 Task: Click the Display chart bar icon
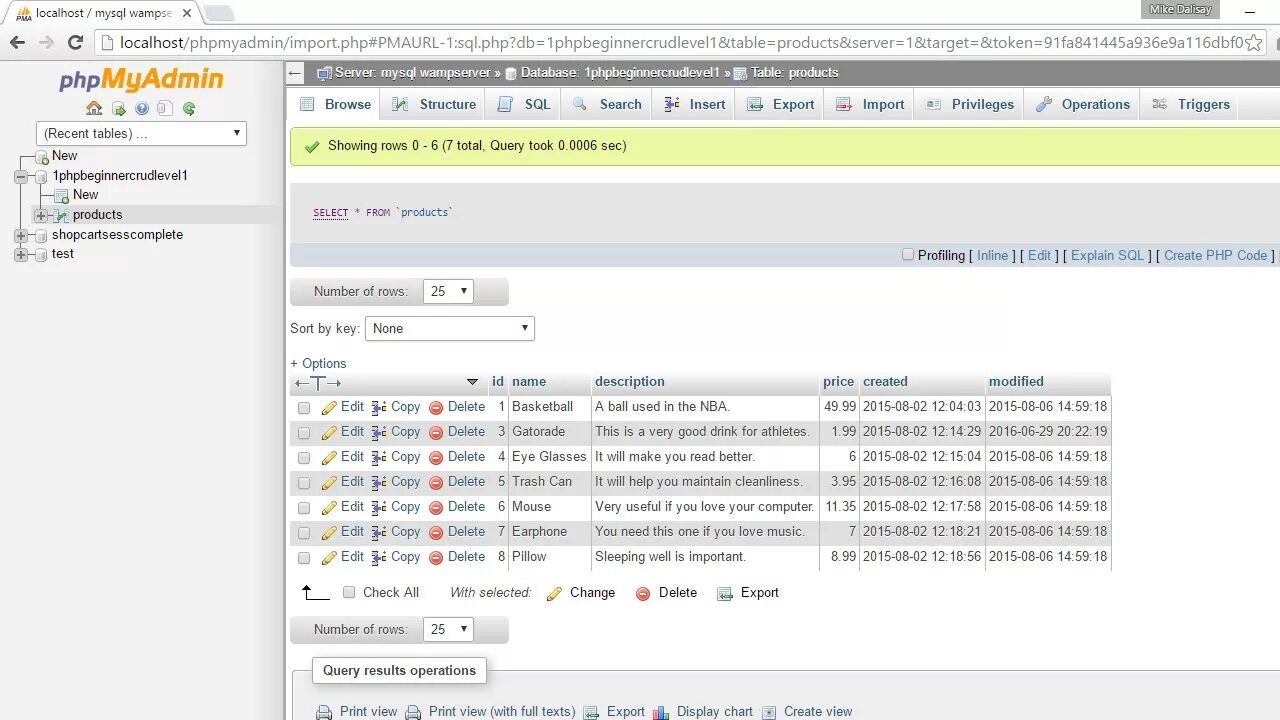click(661, 713)
